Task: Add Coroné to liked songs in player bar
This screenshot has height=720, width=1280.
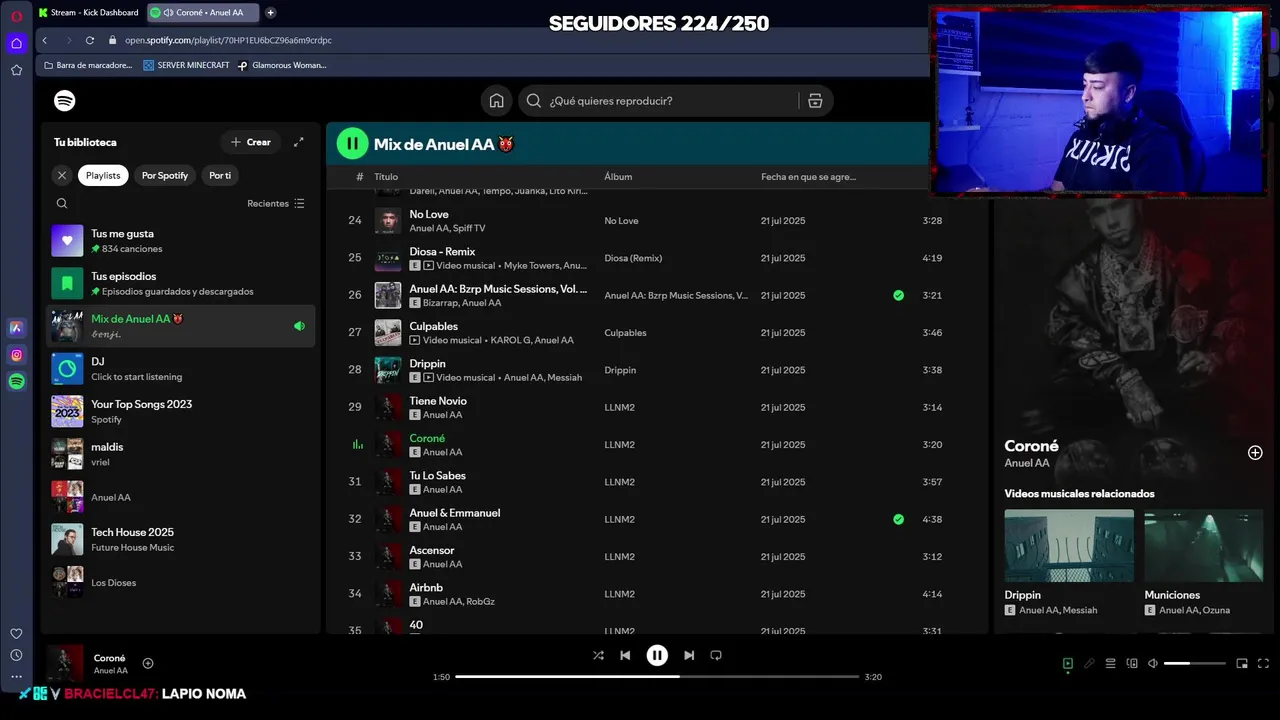Action: pos(148,663)
